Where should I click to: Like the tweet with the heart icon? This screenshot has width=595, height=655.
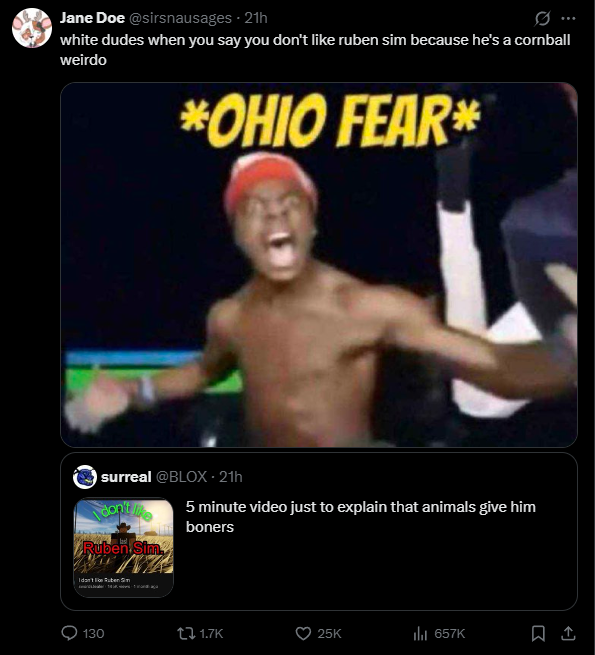pyautogui.click(x=303, y=634)
